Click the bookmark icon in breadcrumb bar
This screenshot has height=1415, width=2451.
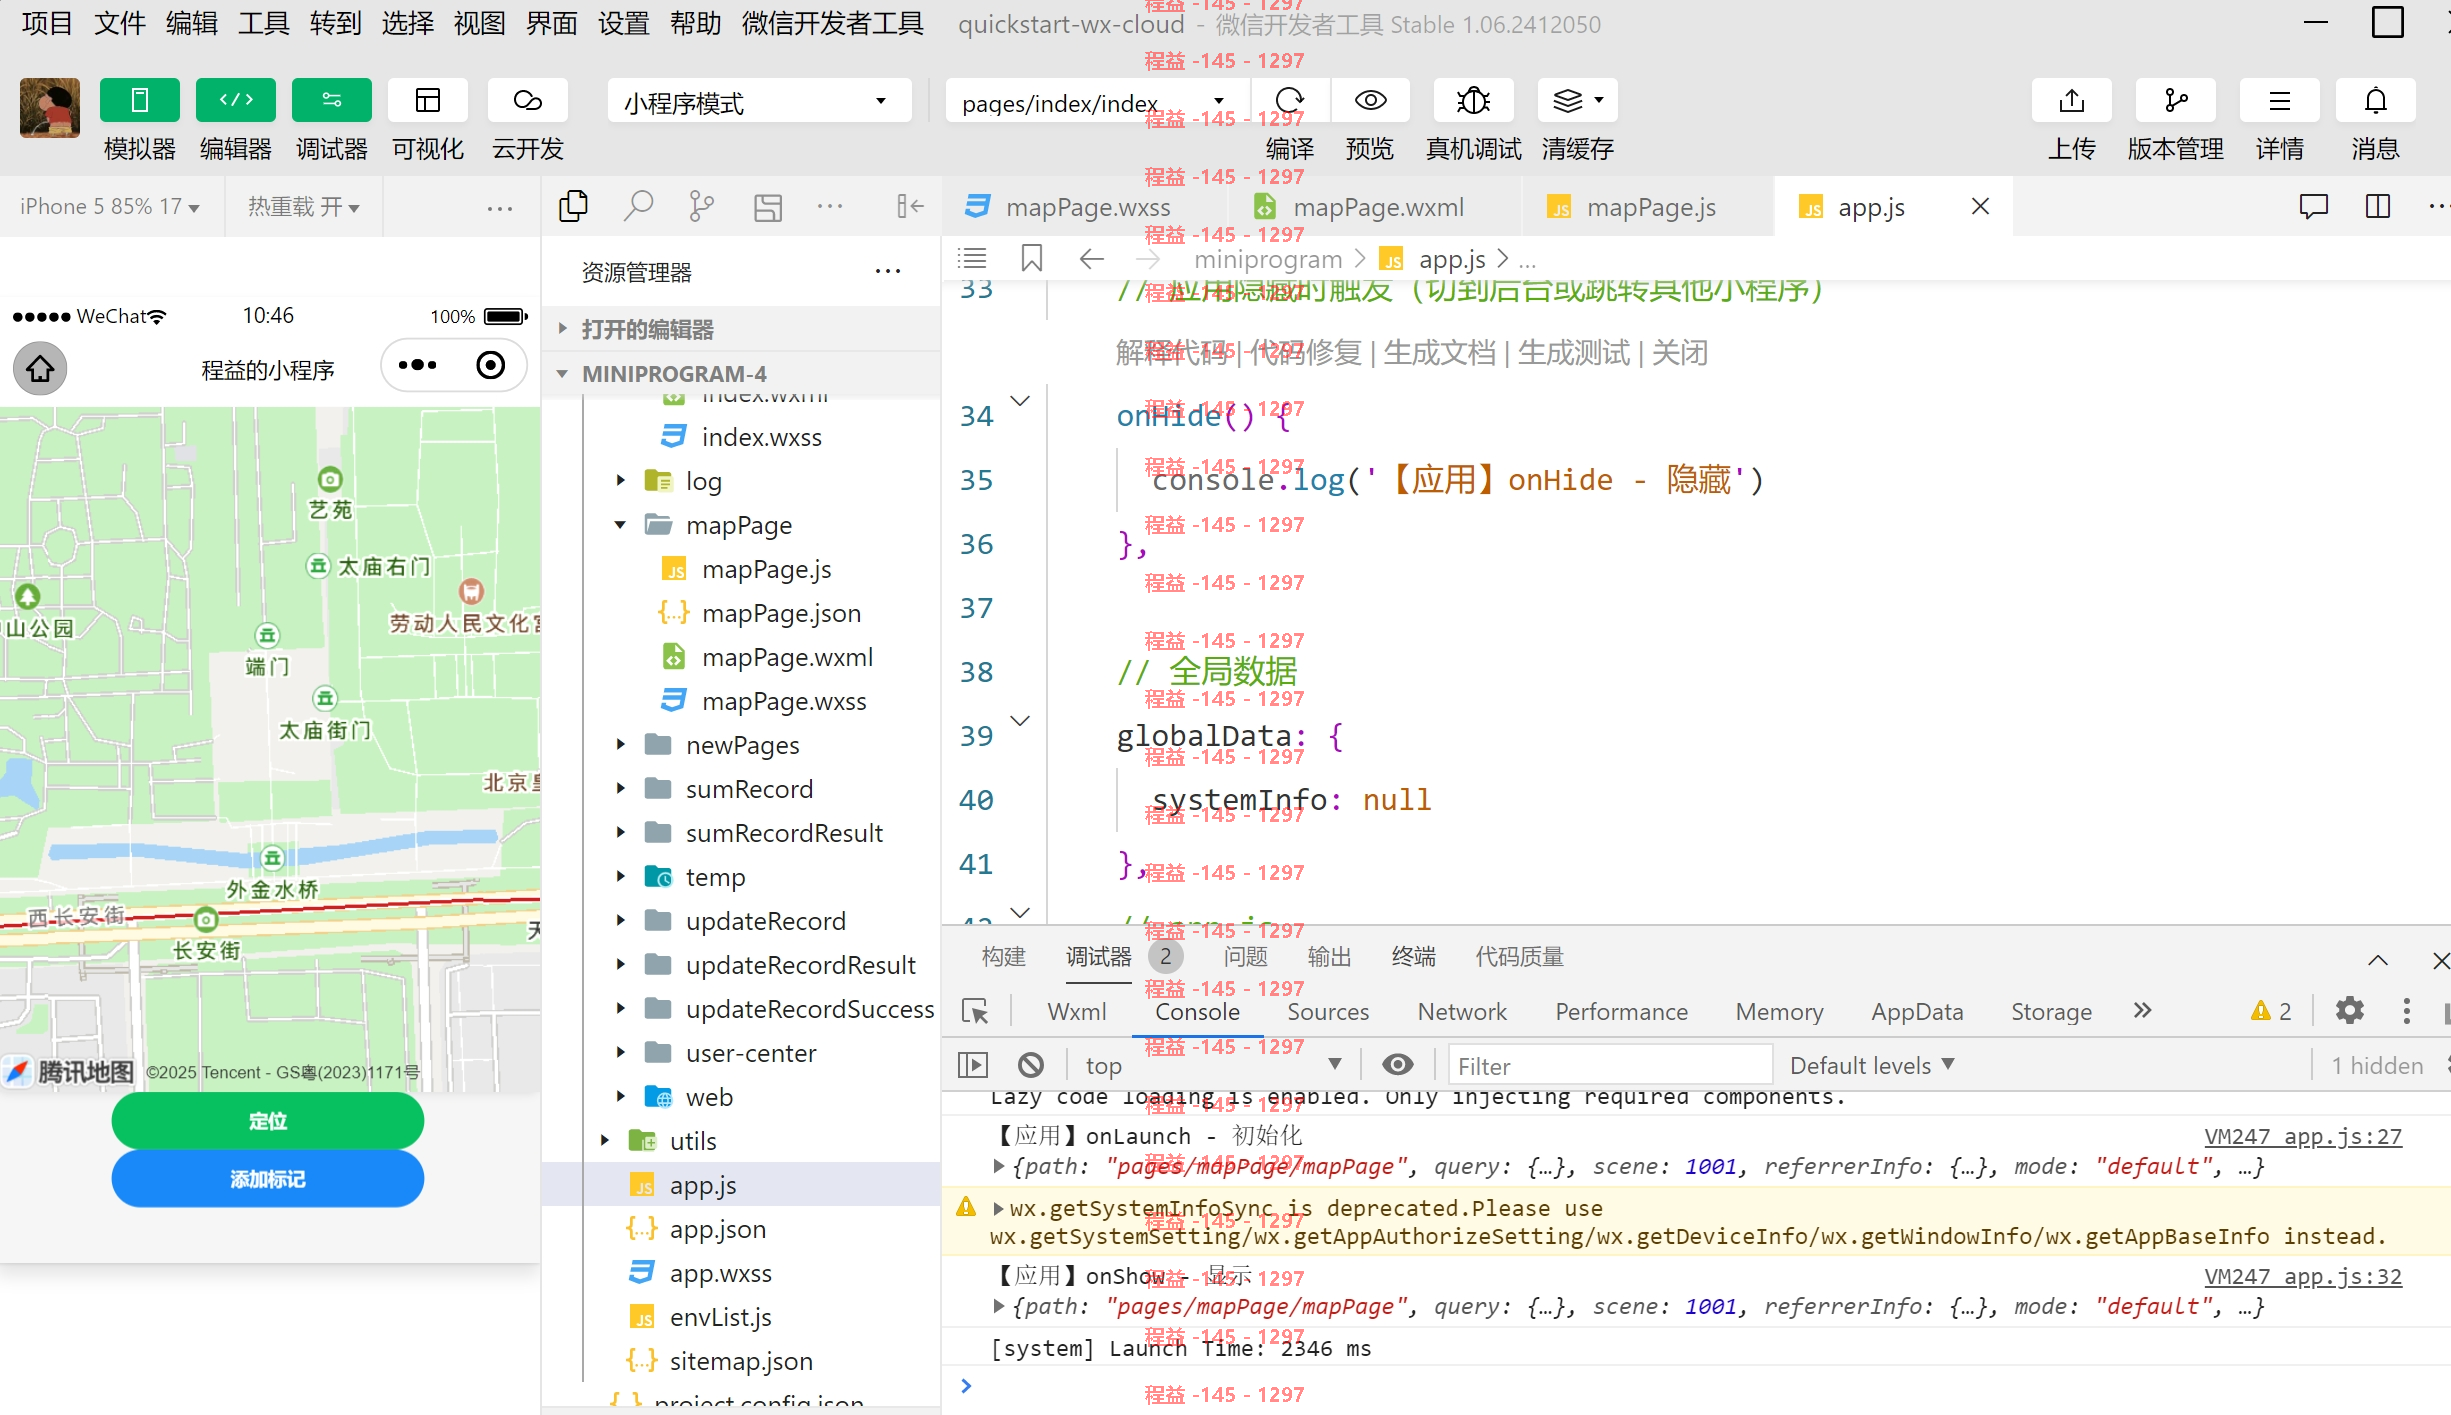[1032, 259]
